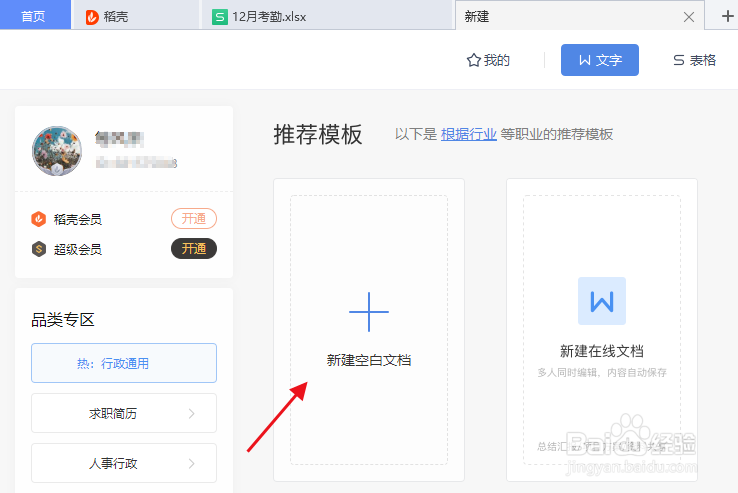Screen dimensions: 738x493
Task: Click the star icon next to 我的
Action: (473, 60)
